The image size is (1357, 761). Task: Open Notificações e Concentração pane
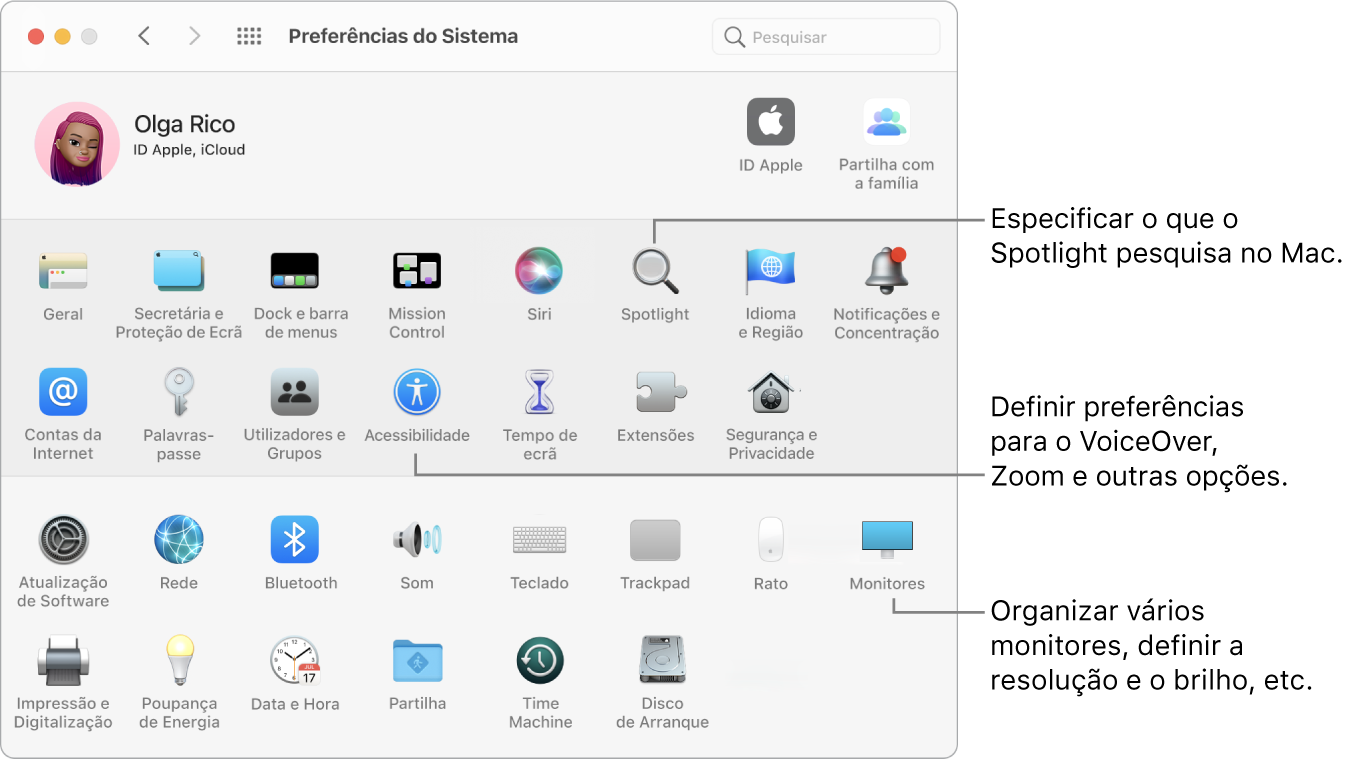(887, 271)
